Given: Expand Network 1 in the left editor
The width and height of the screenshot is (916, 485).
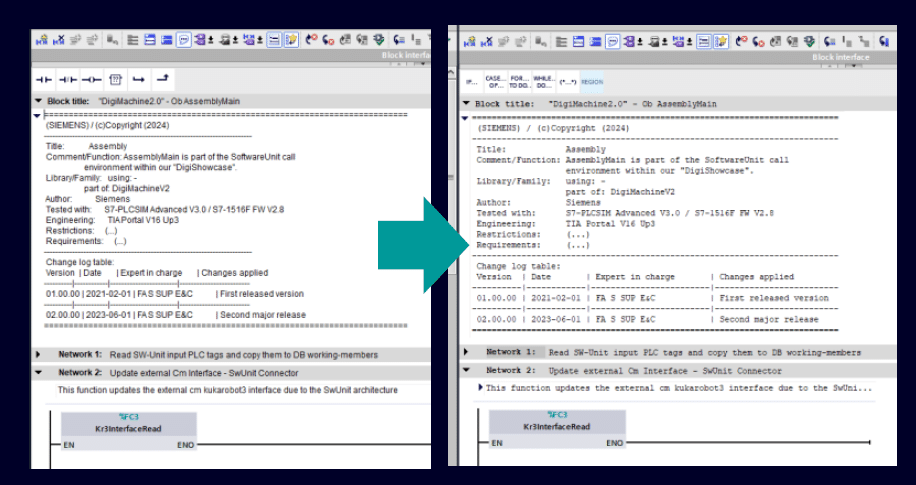Looking at the screenshot, I should tap(38, 355).
